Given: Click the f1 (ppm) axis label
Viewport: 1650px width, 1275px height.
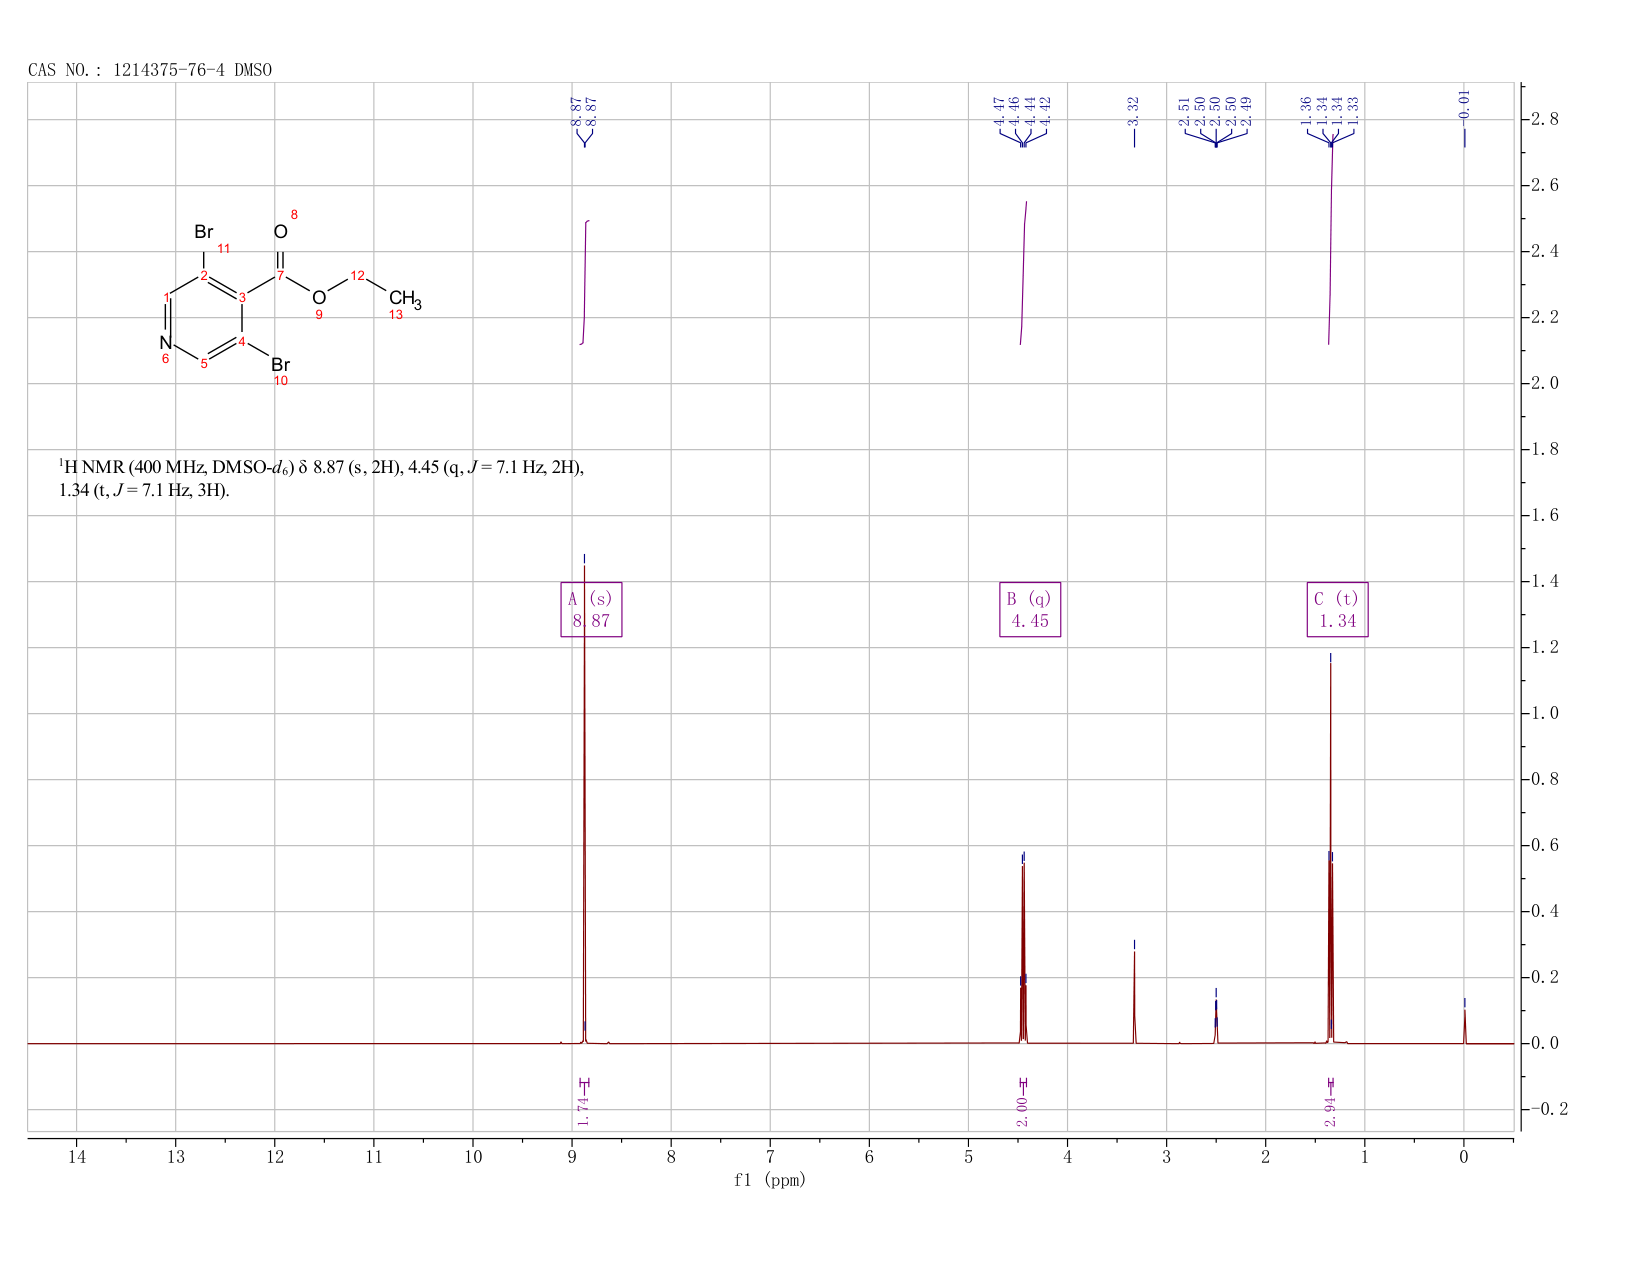Looking at the screenshot, I should pos(769,1180).
